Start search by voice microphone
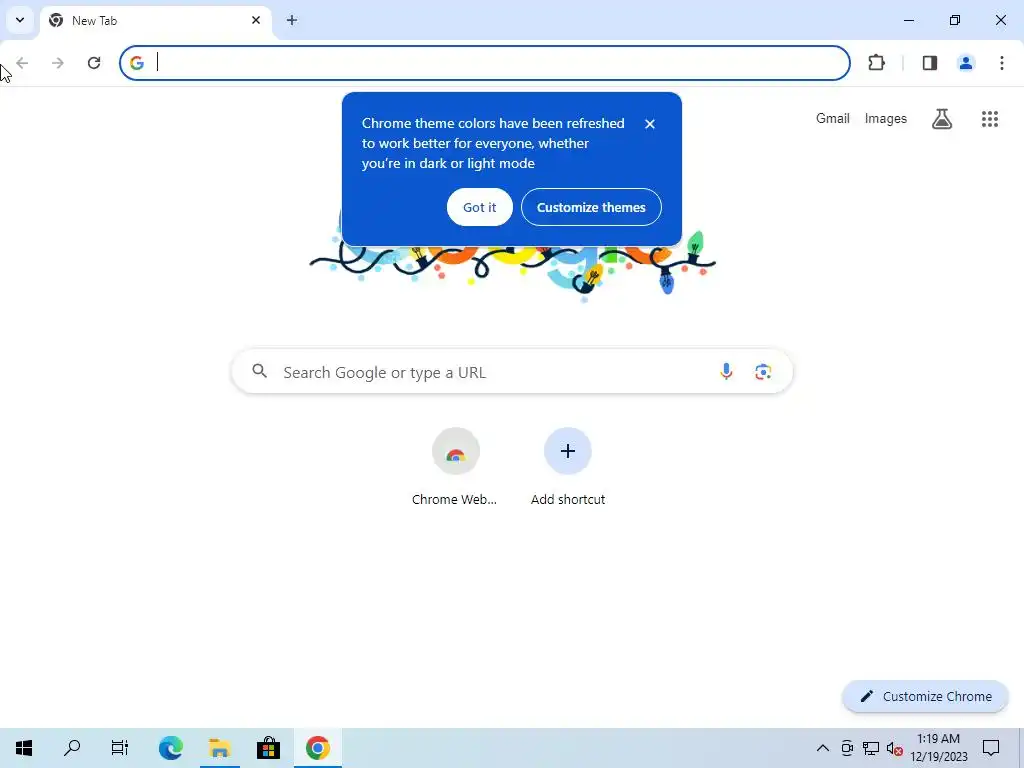 pos(726,372)
